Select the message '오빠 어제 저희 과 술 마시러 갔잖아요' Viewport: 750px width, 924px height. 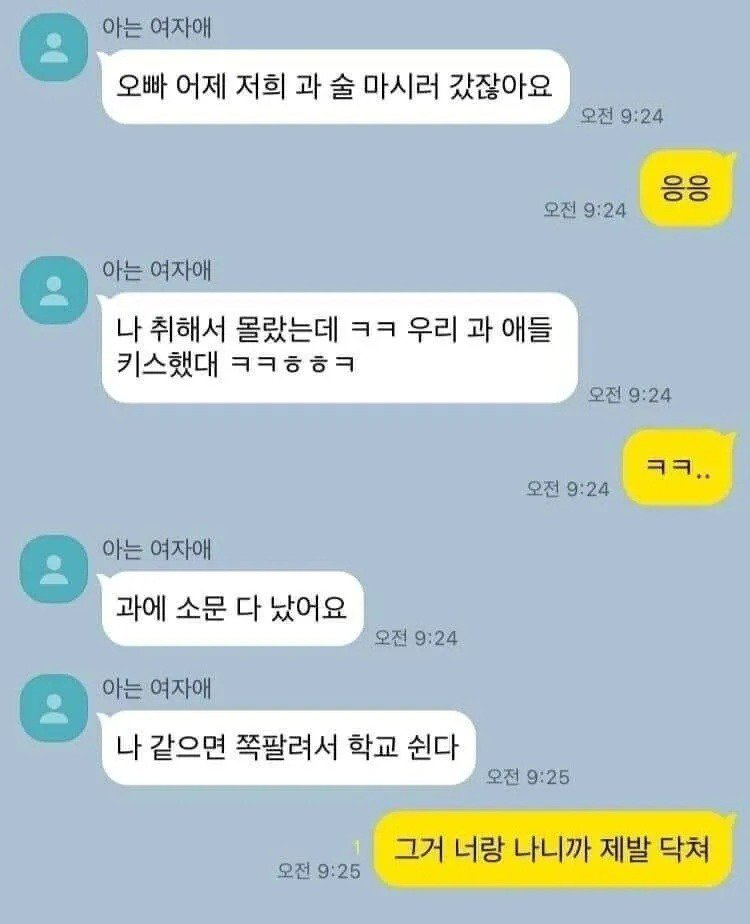(x=335, y=87)
